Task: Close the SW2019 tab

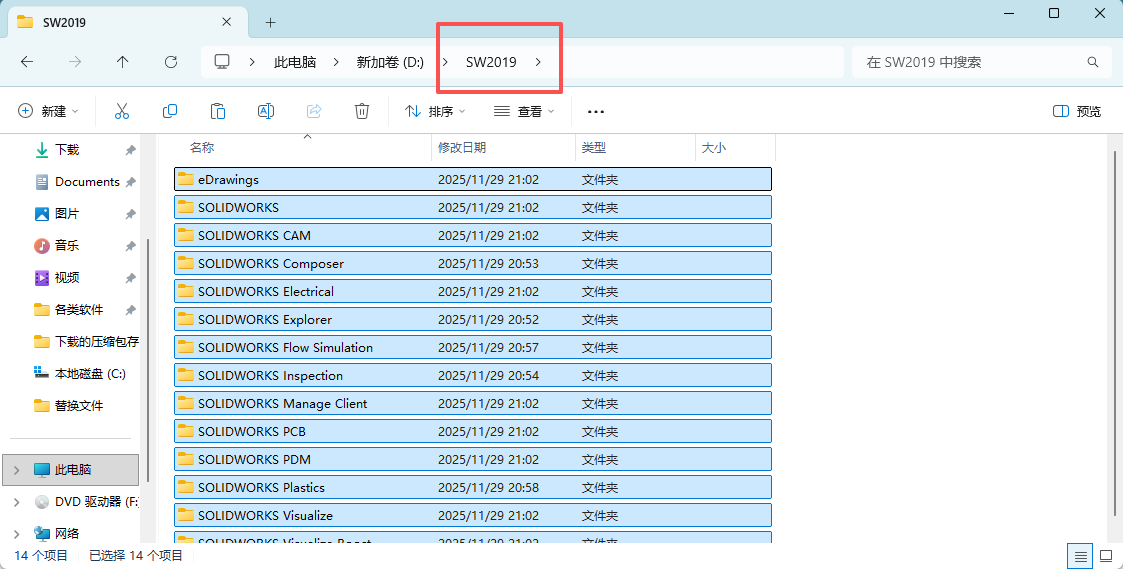Action: [226, 22]
